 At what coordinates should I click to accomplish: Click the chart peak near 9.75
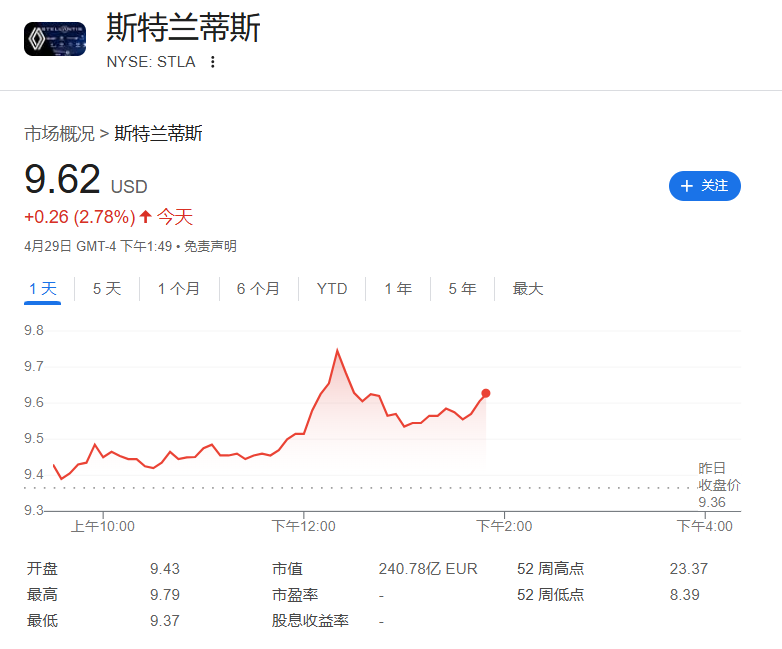coord(338,350)
